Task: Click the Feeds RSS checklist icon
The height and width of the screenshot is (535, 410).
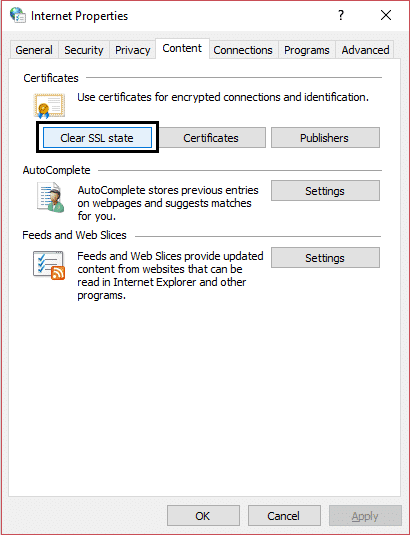Action: pyautogui.click(x=49, y=265)
